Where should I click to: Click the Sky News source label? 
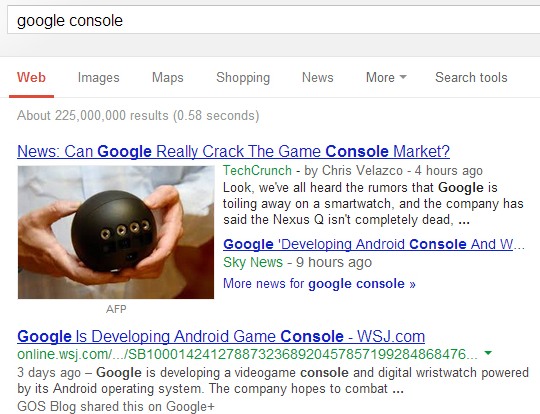coord(253,262)
